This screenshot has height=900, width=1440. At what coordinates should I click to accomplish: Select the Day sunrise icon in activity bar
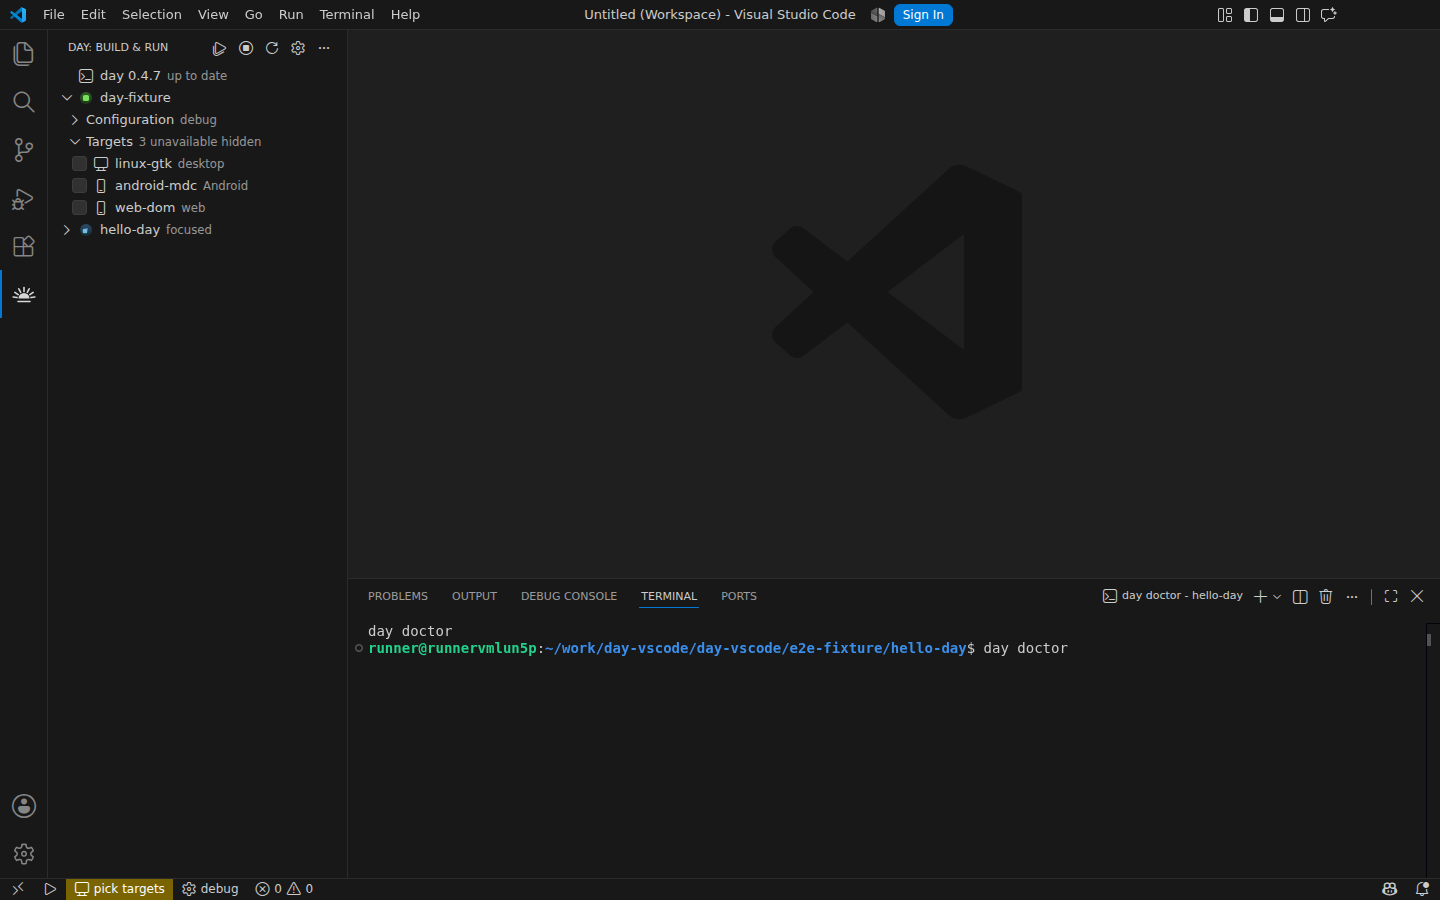click(x=23, y=295)
